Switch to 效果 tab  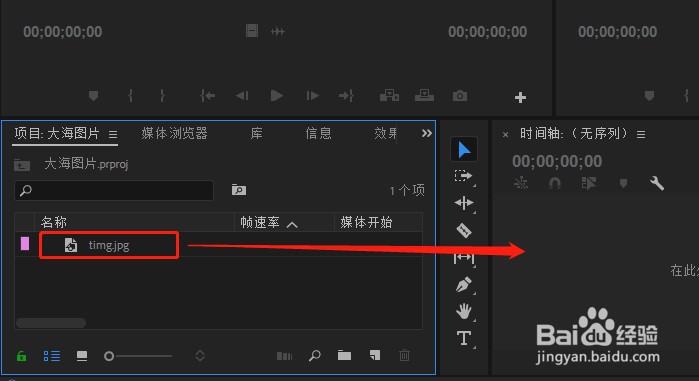click(x=385, y=133)
